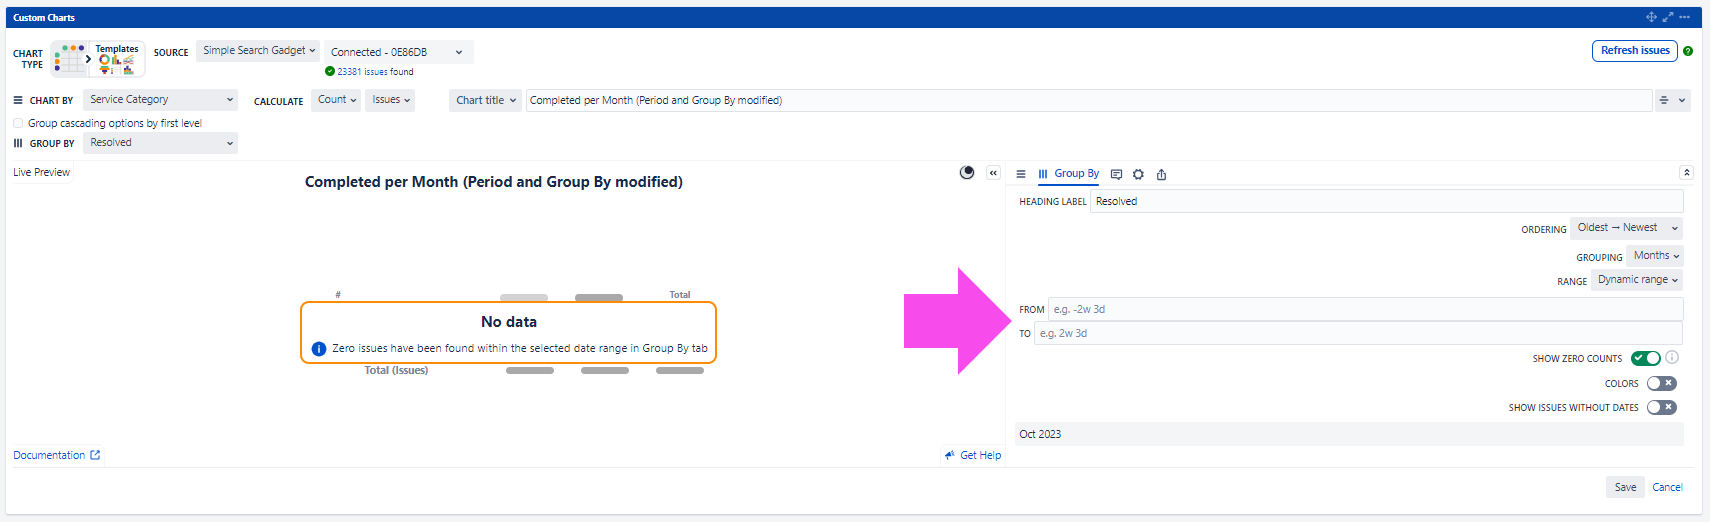Viewport: 1710px width, 522px height.
Task: Enable the Colors toggle
Action: point(1661,383)
